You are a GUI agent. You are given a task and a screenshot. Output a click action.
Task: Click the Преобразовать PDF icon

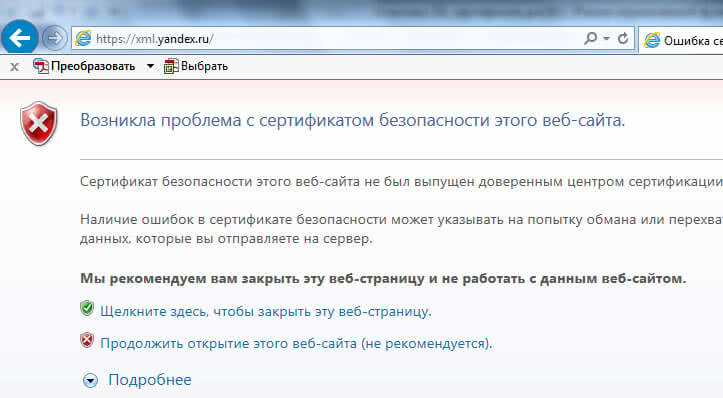41,66
